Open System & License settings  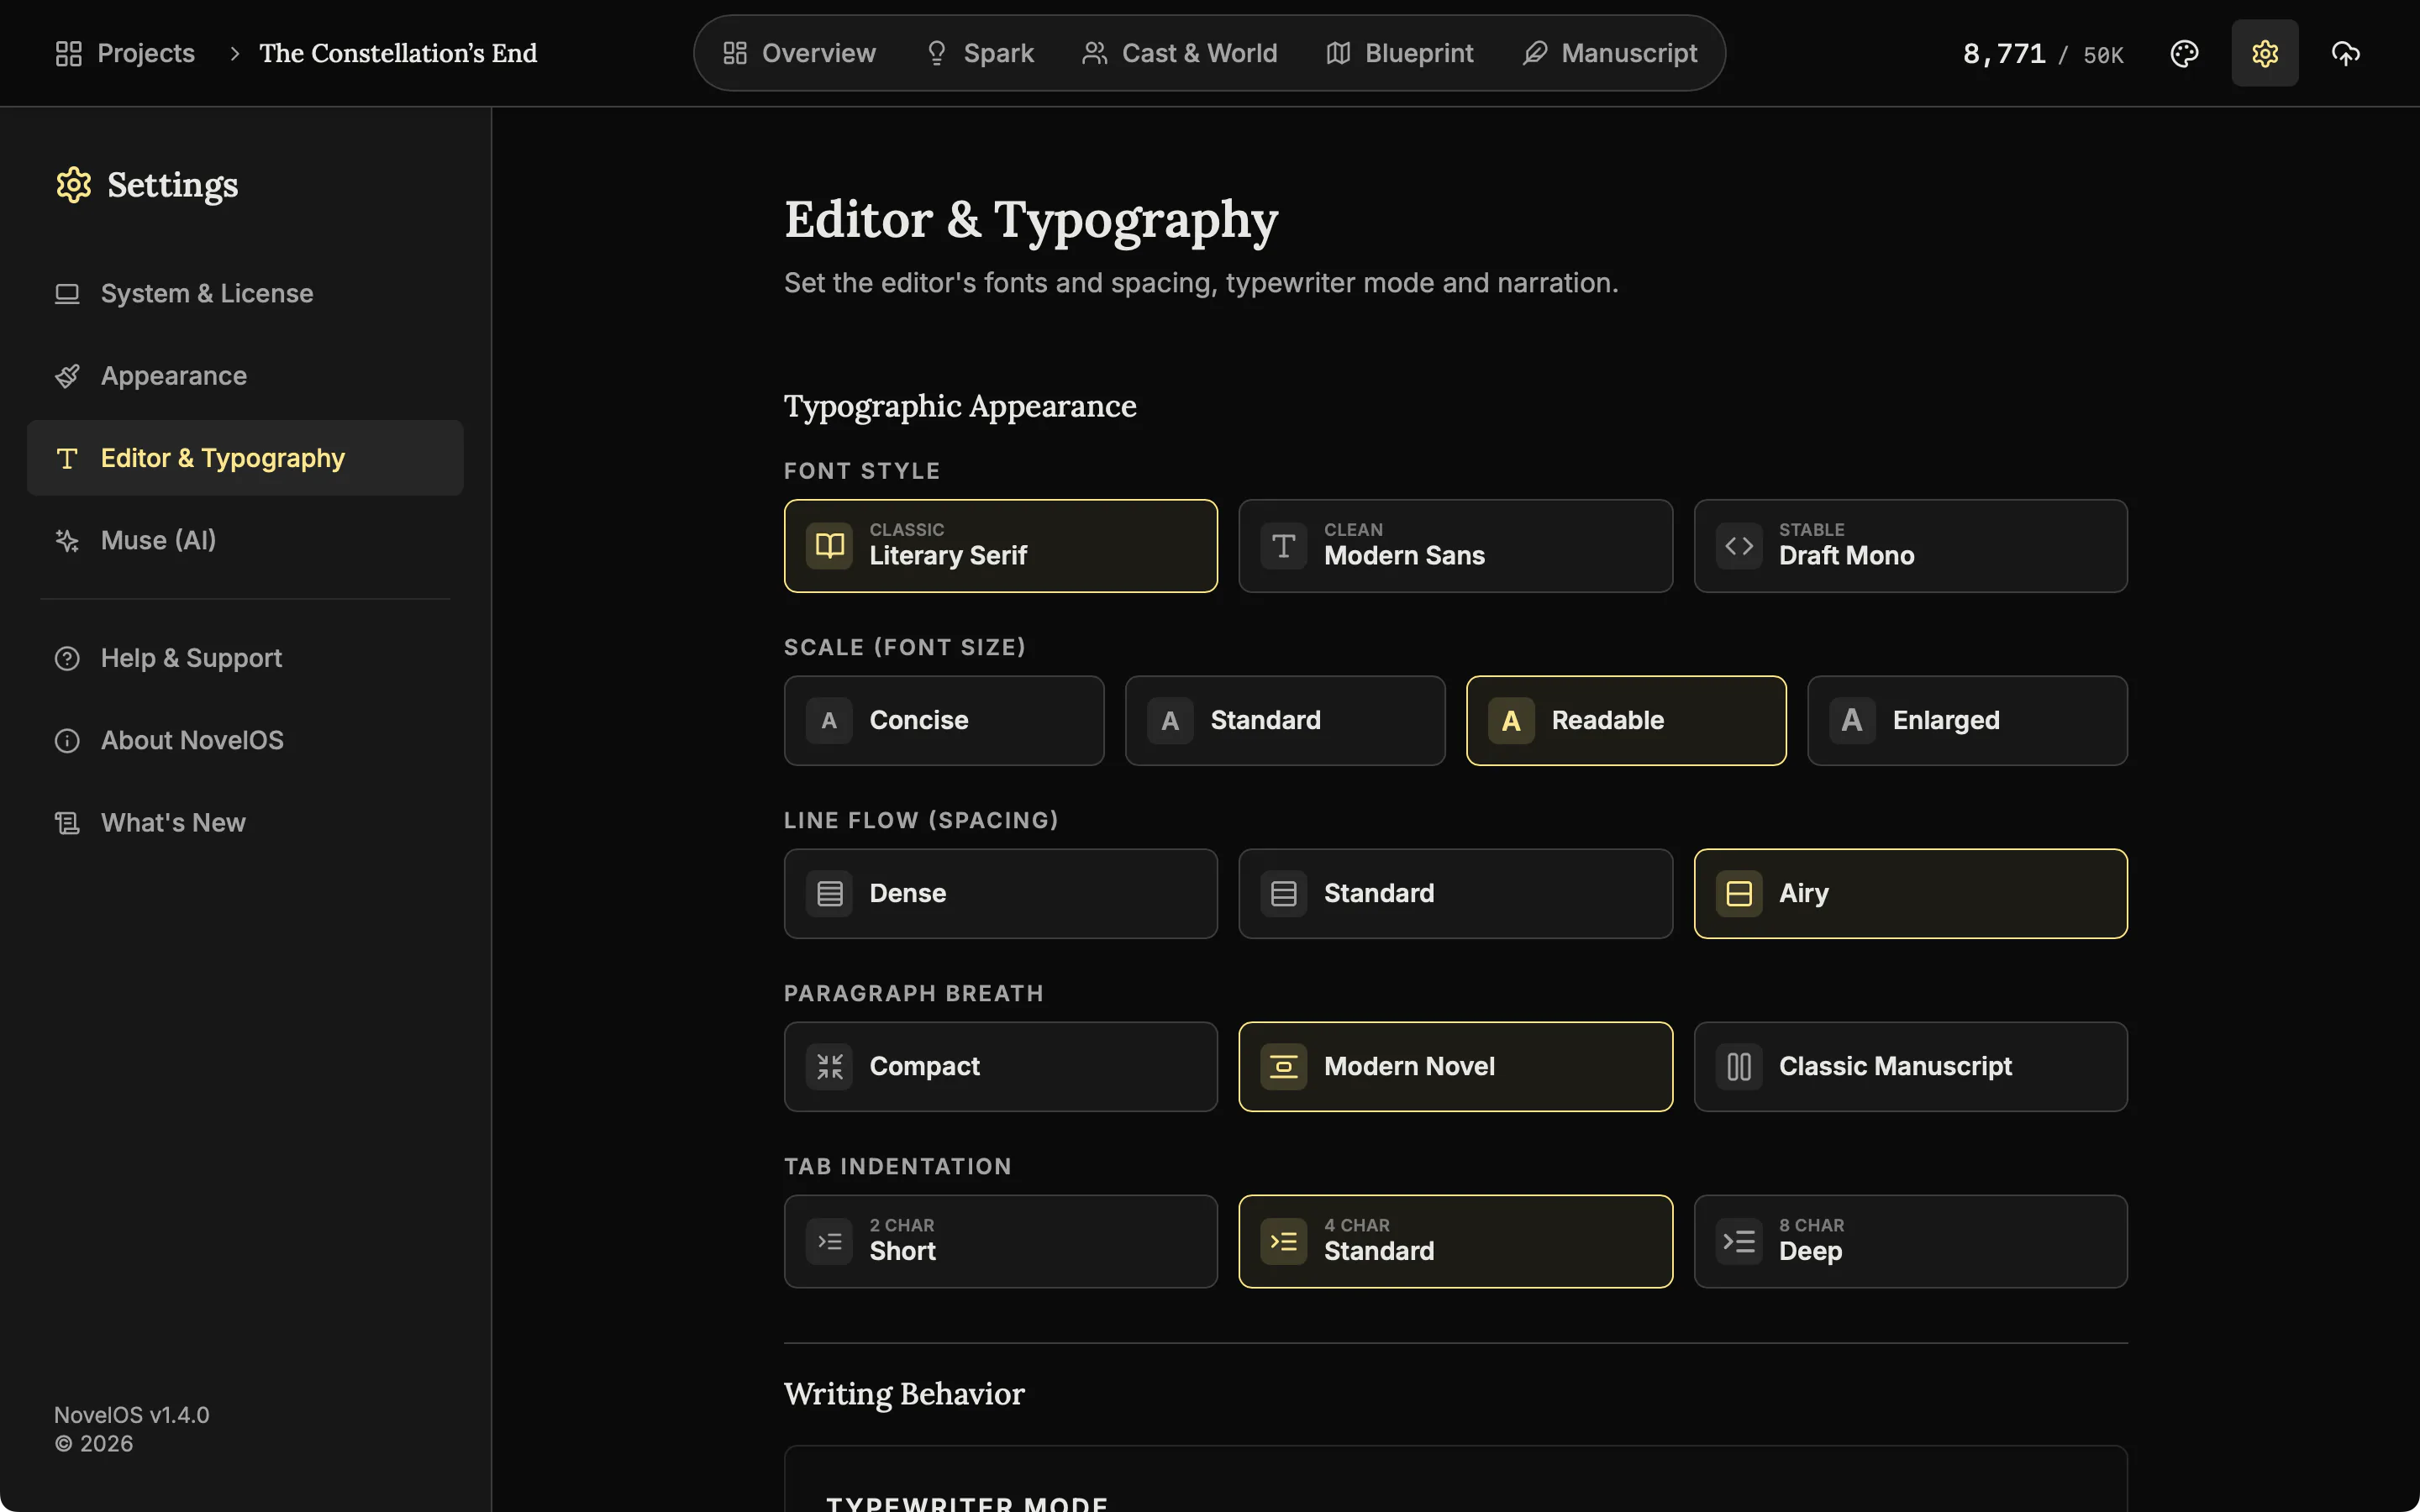(x=245, y=293)
